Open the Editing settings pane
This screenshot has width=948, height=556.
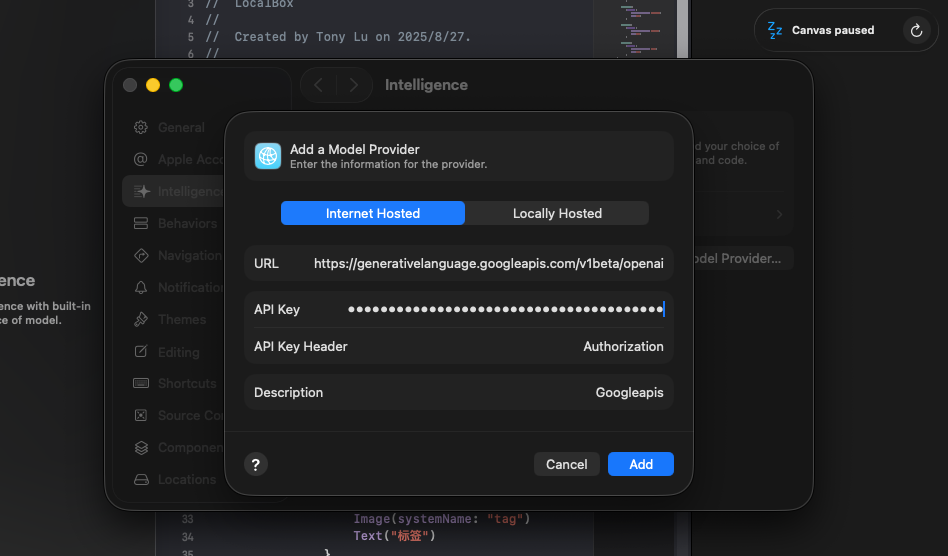[178, 352]
